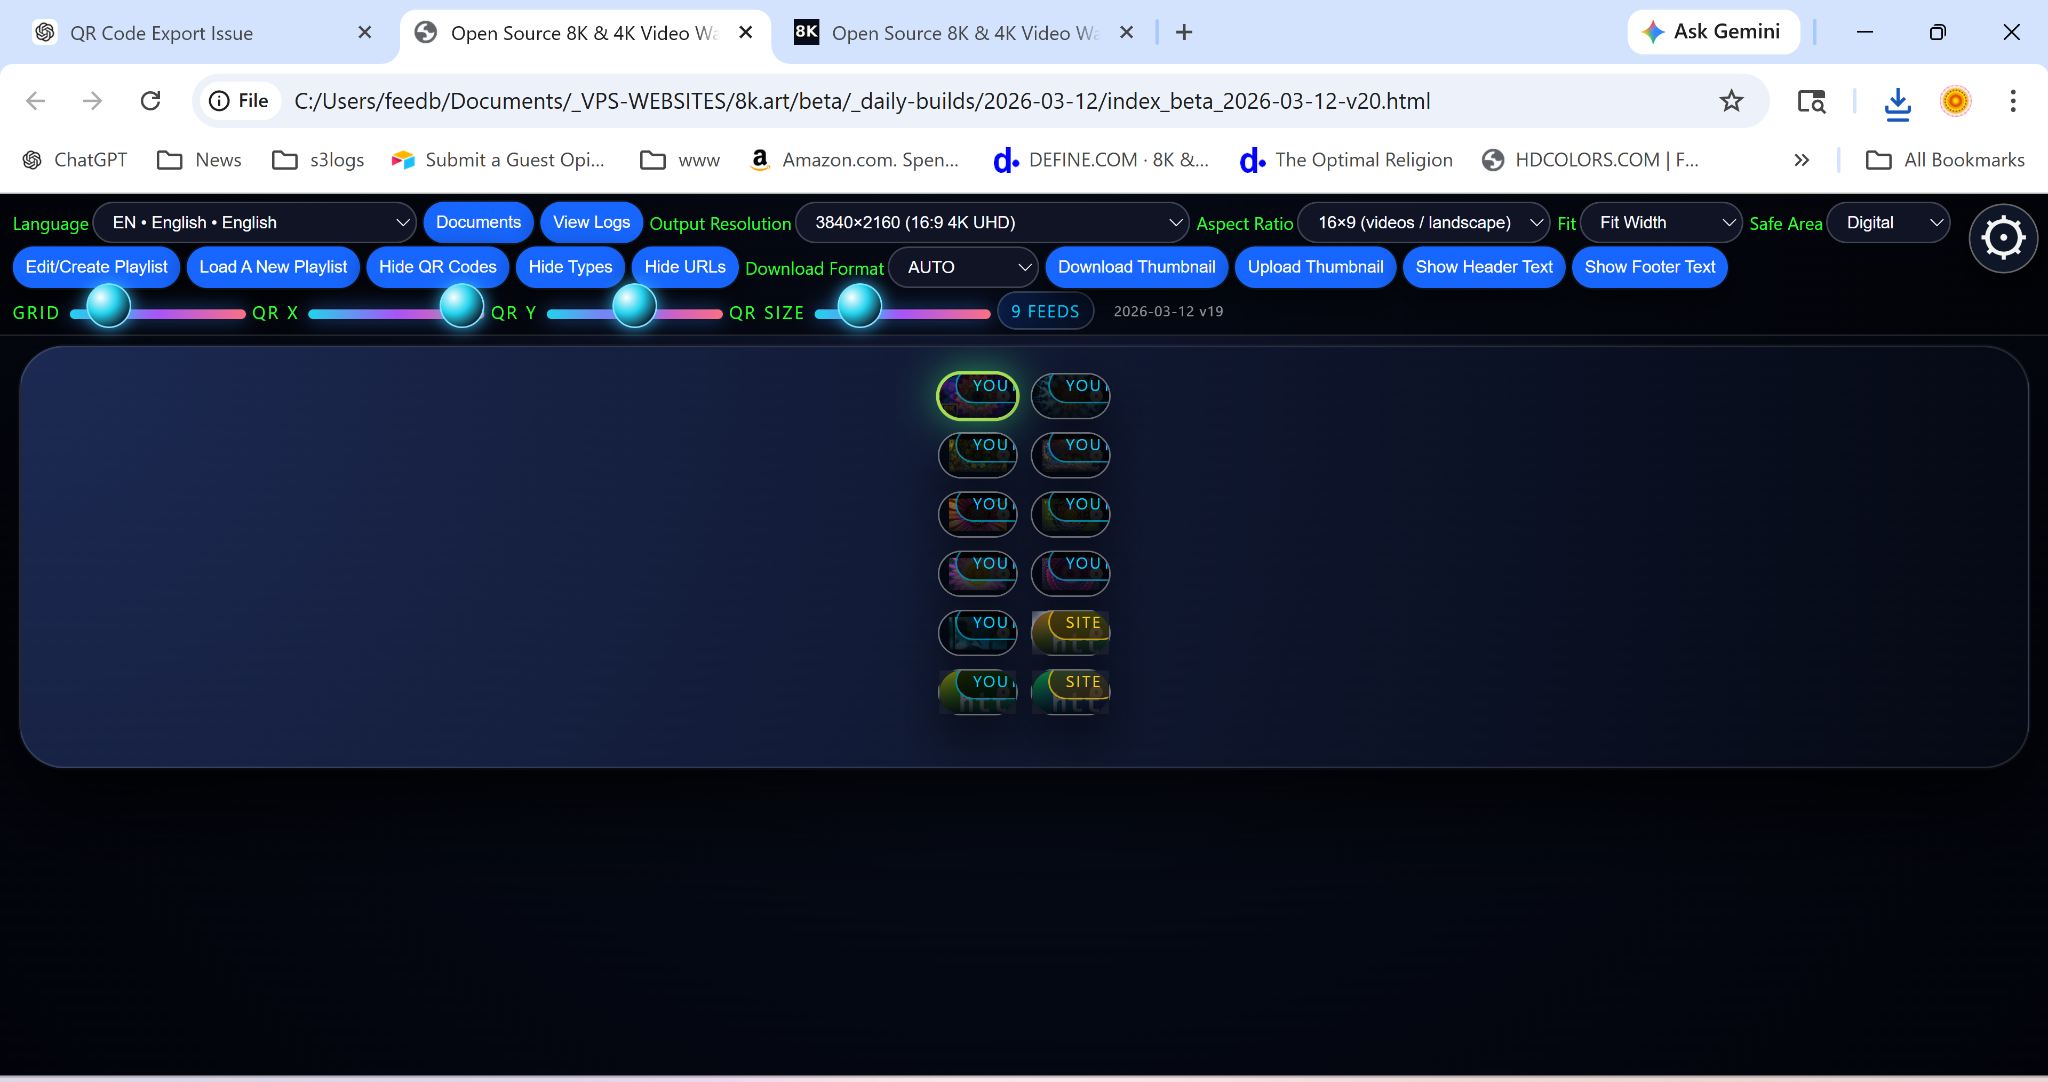Screen dimensions: 2048x1082
Task: Expand the Aspect Ratio dropdown
Action: click(1423, 222)
